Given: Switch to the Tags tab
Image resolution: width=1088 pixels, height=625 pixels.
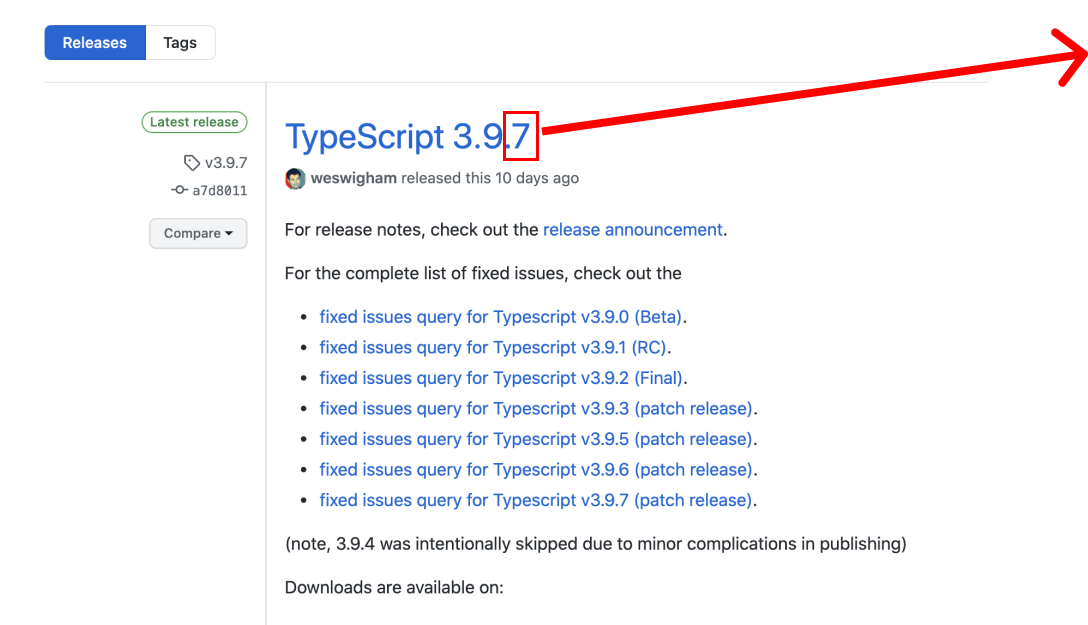Looking at the screenshot, I should point(180,43).
